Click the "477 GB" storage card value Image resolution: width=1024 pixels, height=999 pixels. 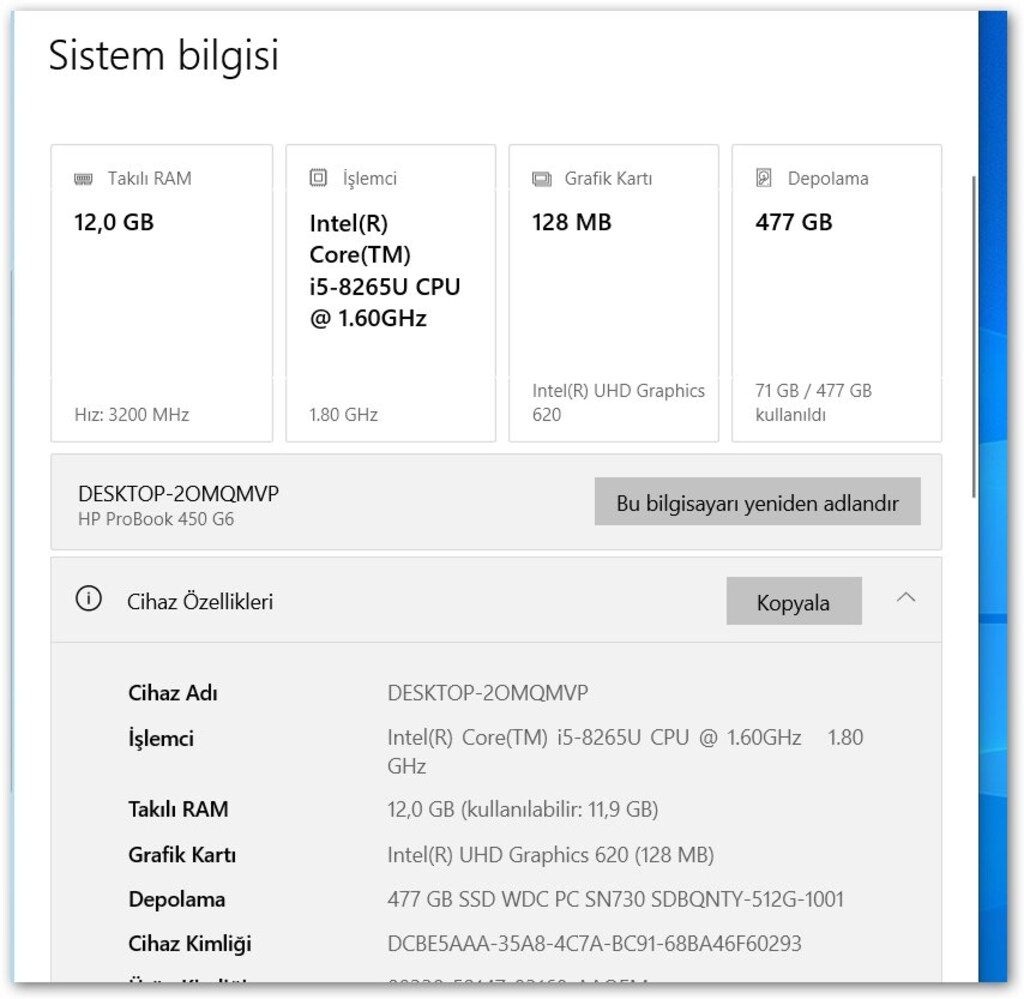pyautogui.click(x=794, y=222)
